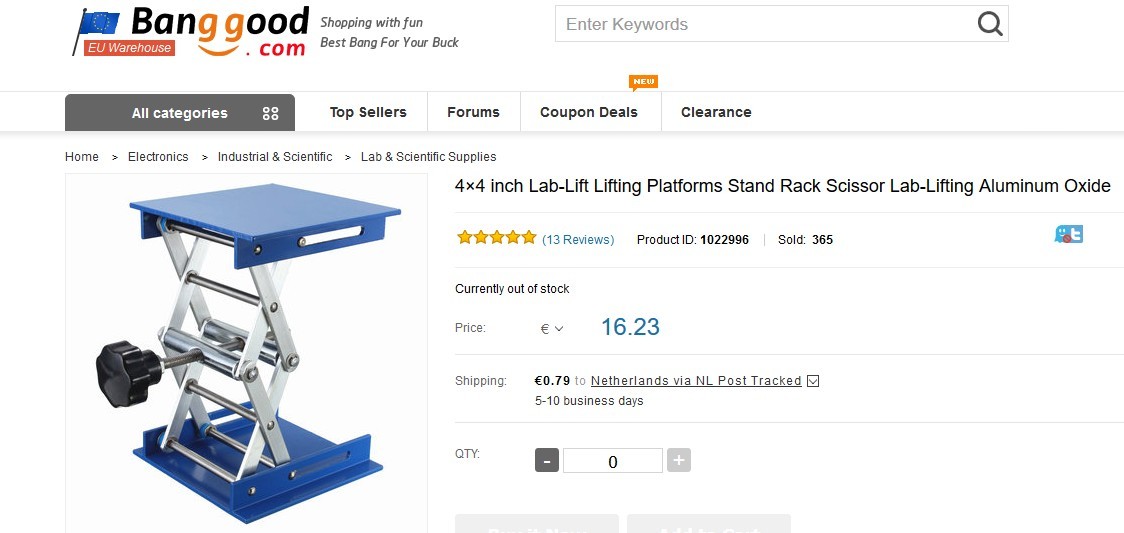Decrease quantity with the minus button
Screen dimensions: 1124x533
pos(547,460)
